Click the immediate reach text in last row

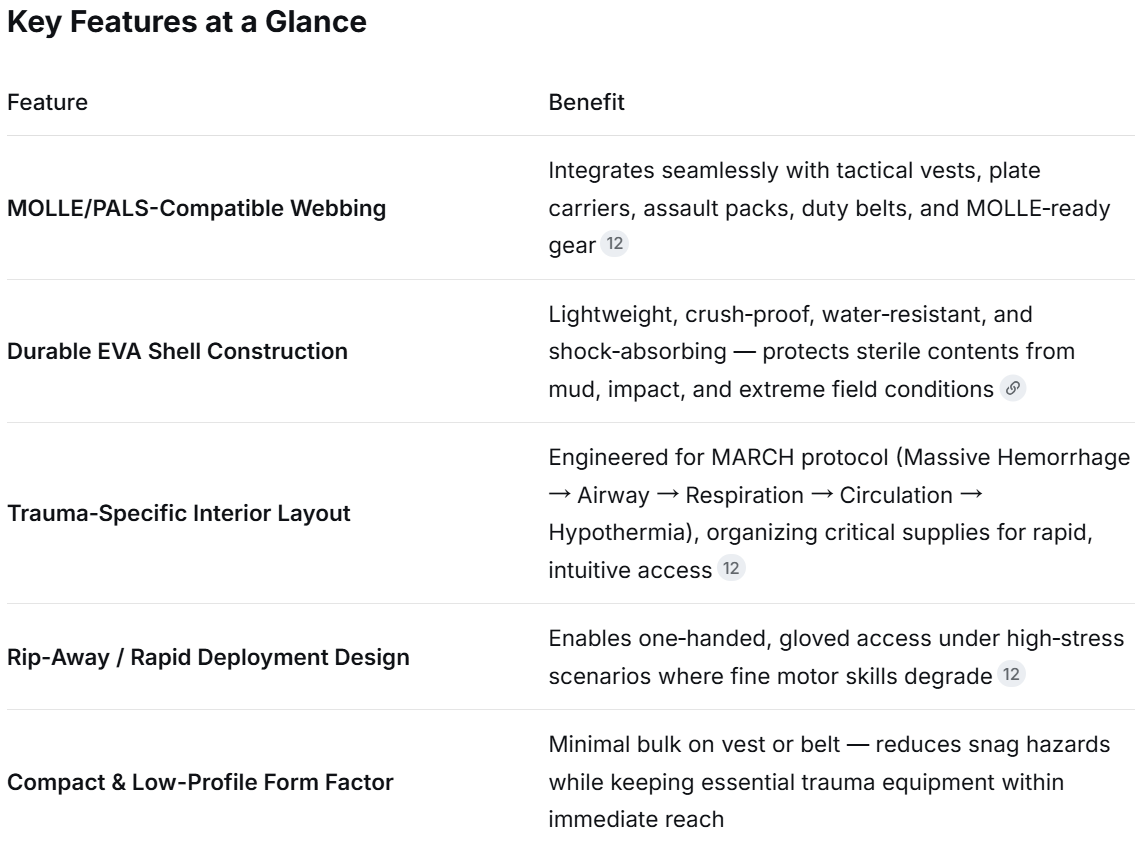[636, 820]
